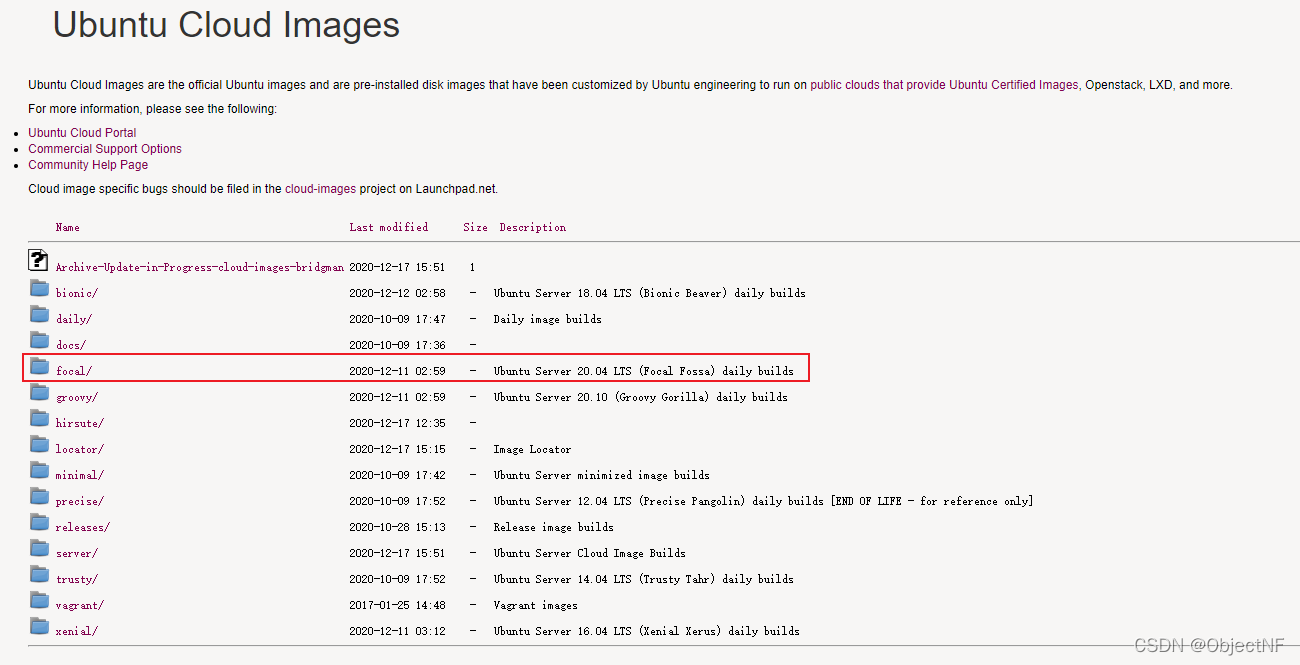Viewport: 1300px width, 665px height.
Task: Open the hirsute/ directory link
Action: point(80,423)
